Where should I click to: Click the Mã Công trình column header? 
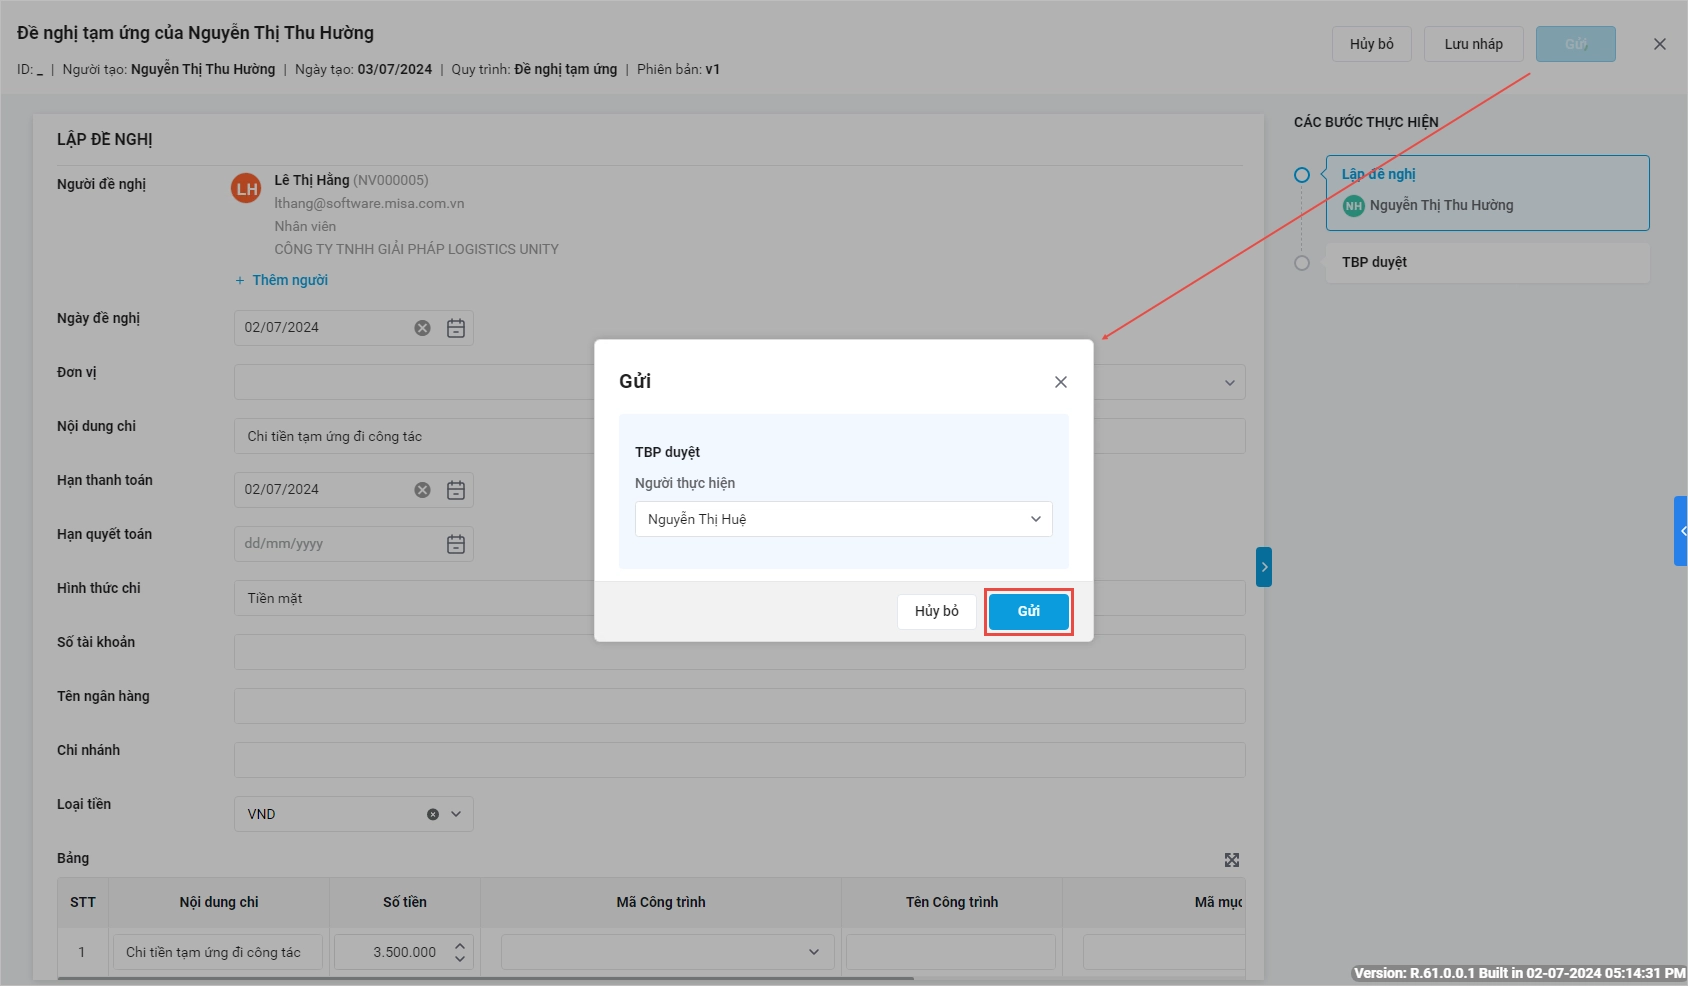pos(661,902)
